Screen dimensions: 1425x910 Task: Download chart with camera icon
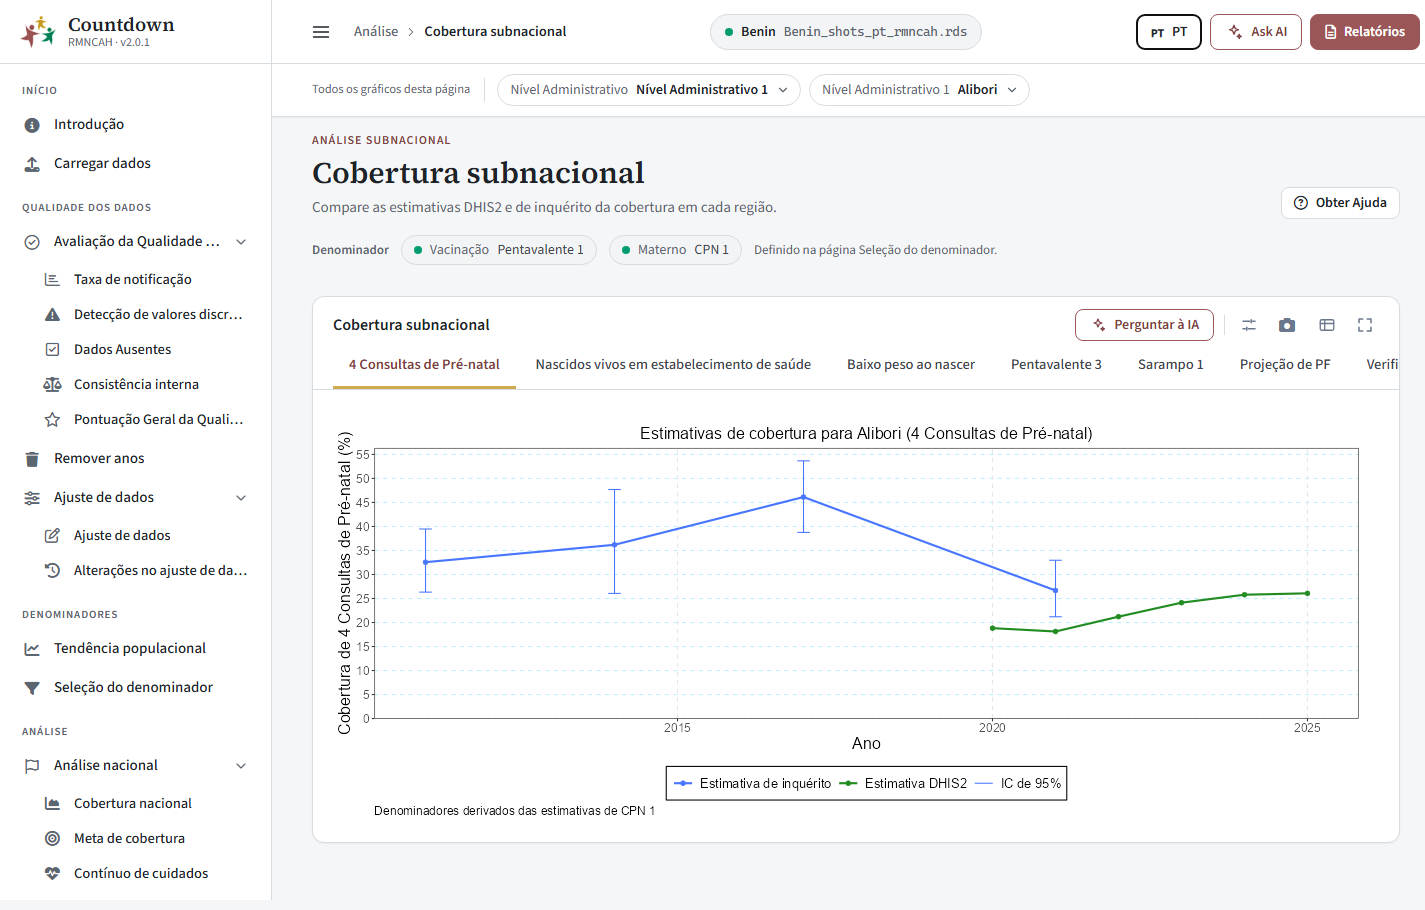[x=1287, y=325]
